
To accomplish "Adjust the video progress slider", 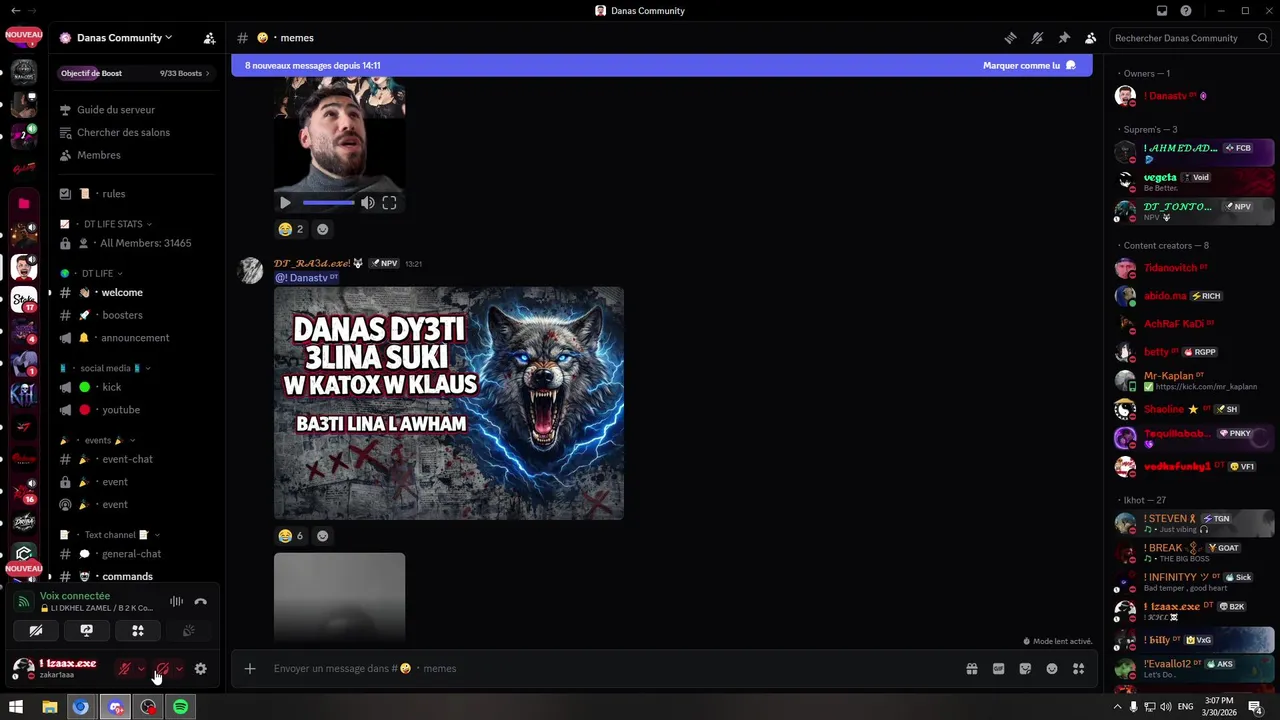I will 328,203.
